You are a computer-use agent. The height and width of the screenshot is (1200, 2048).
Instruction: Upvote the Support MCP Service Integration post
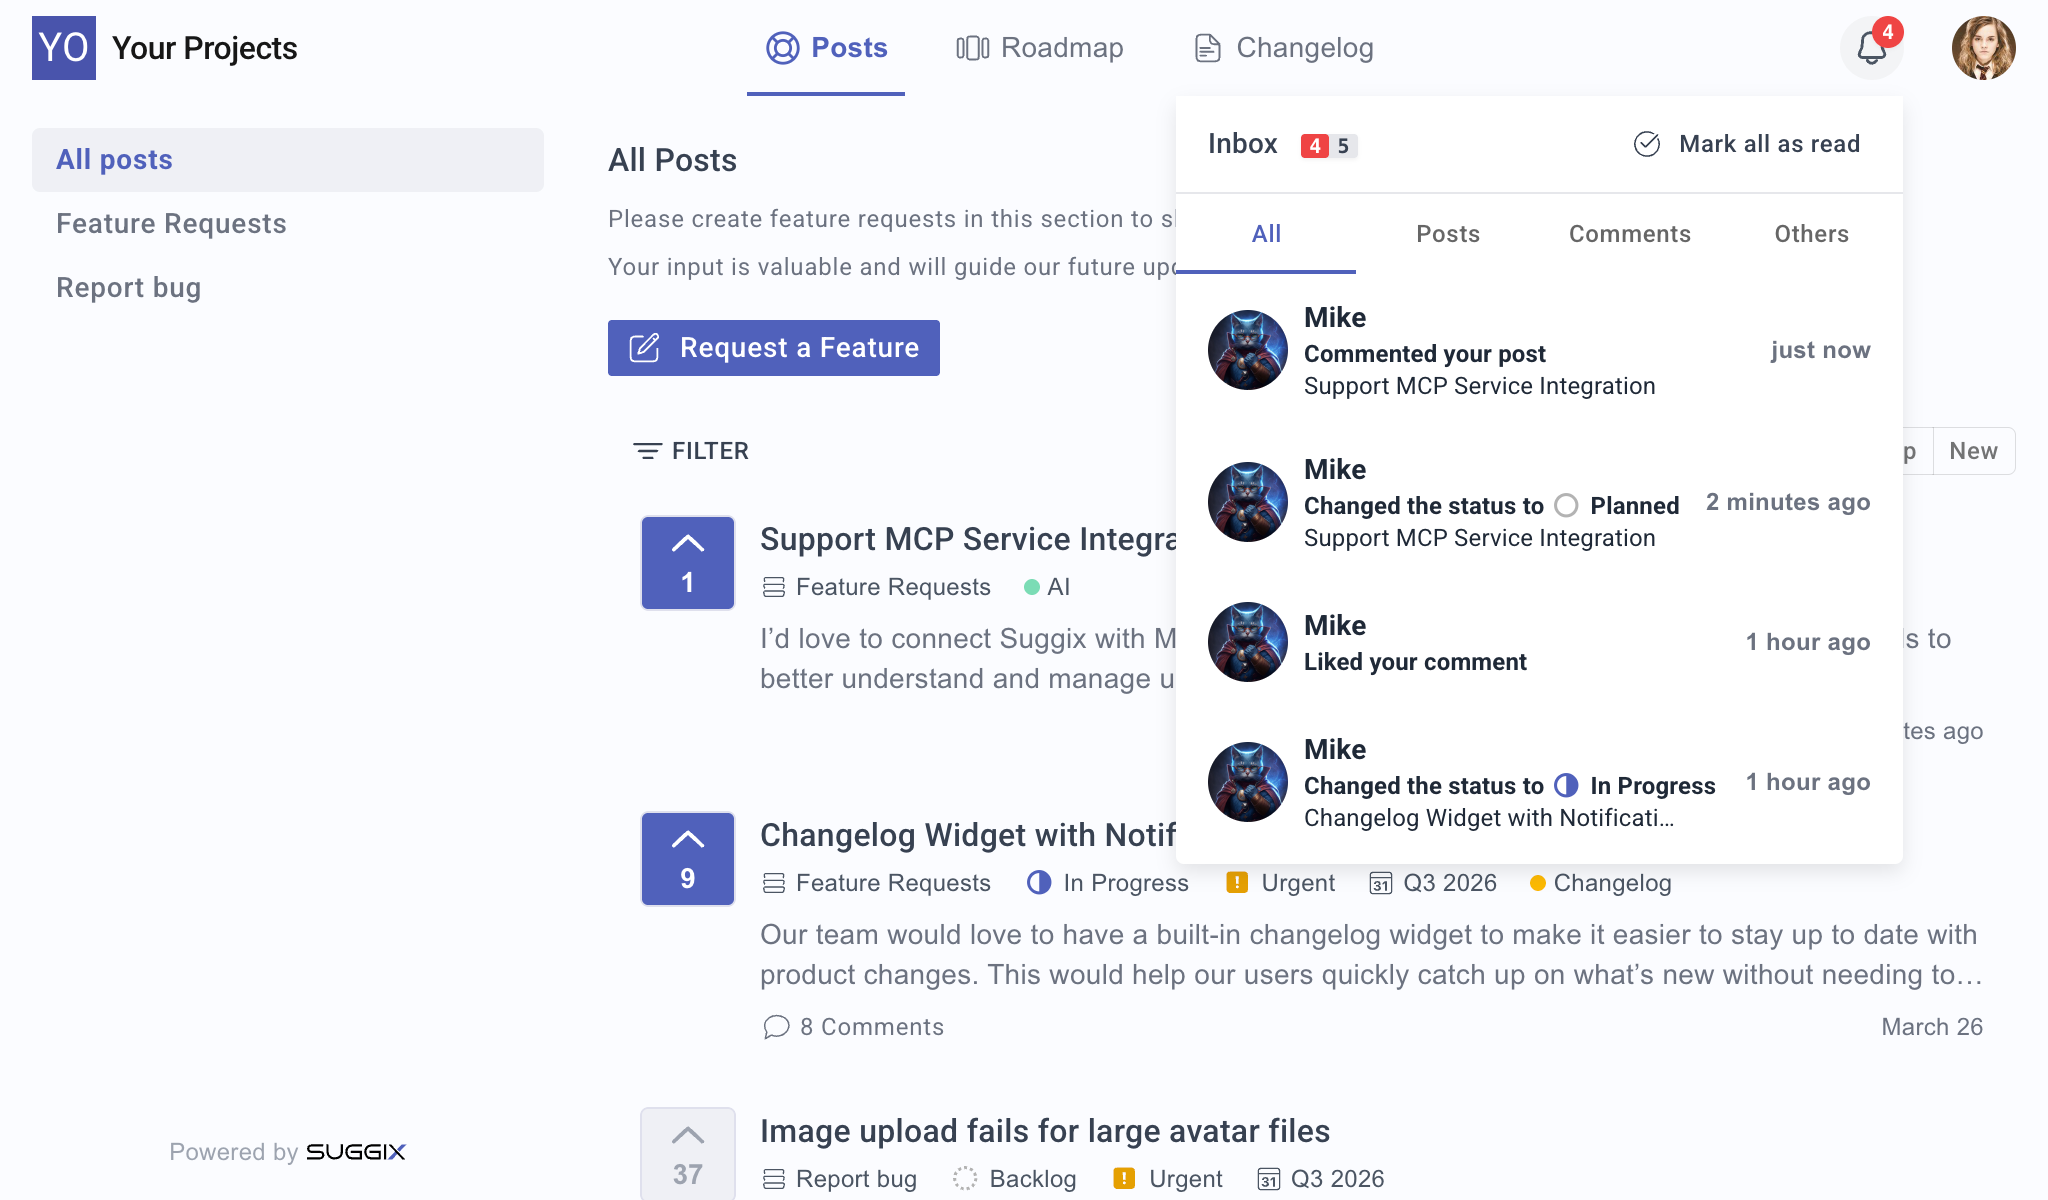(688, 562)
